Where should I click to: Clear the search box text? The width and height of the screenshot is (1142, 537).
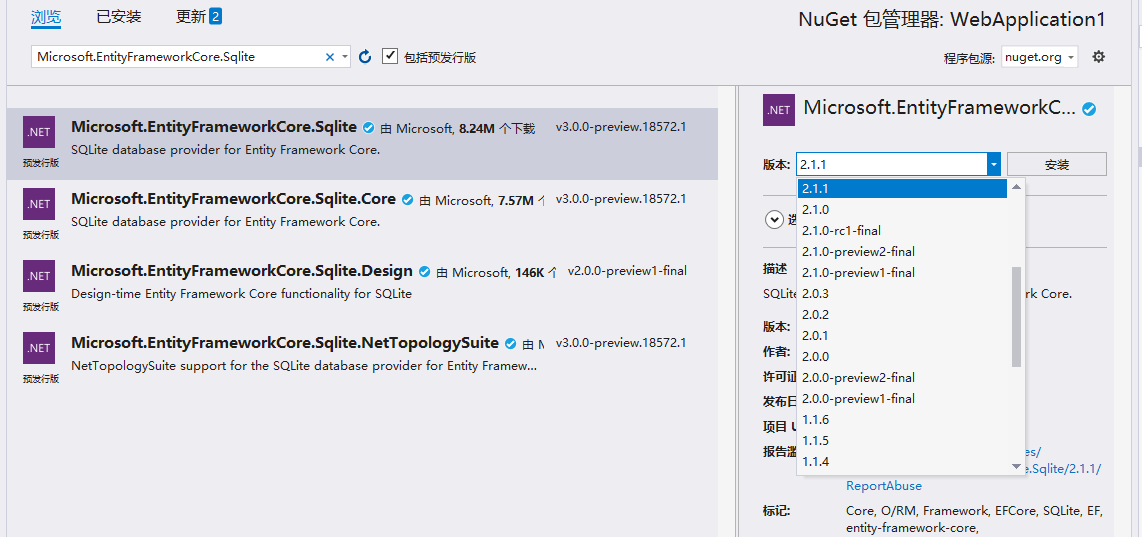(x=330, y=57)
